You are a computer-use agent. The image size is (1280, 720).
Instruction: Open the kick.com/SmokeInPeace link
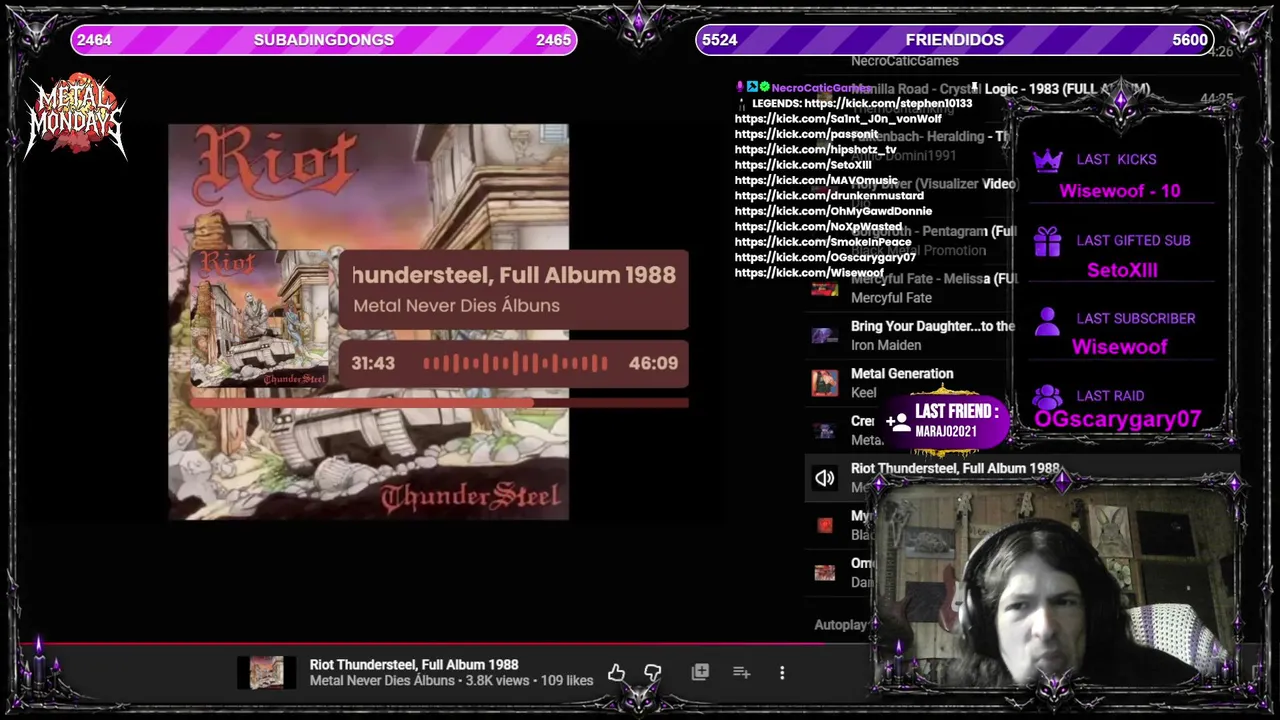tap(823, 242)
